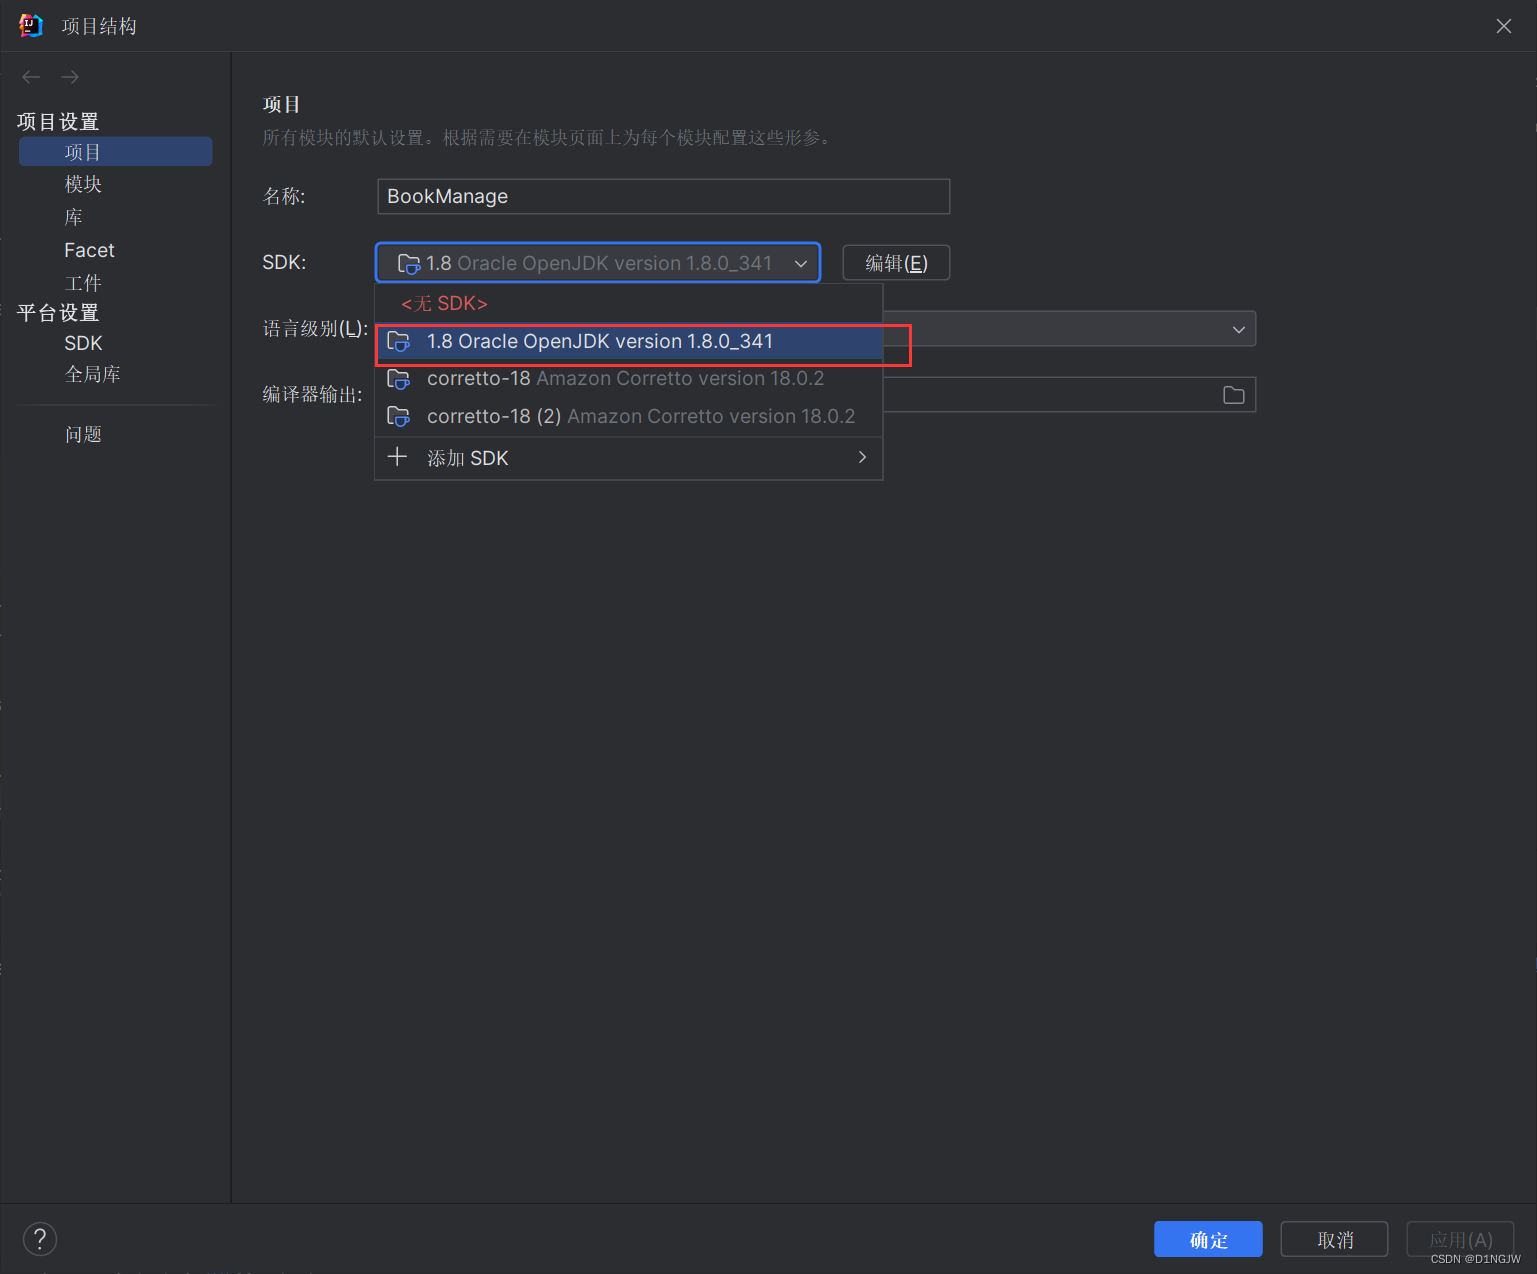Open the SDK combo box dropdown arrow
The height and width of the screenshot is (1274, 1537).
pos(801,263)
